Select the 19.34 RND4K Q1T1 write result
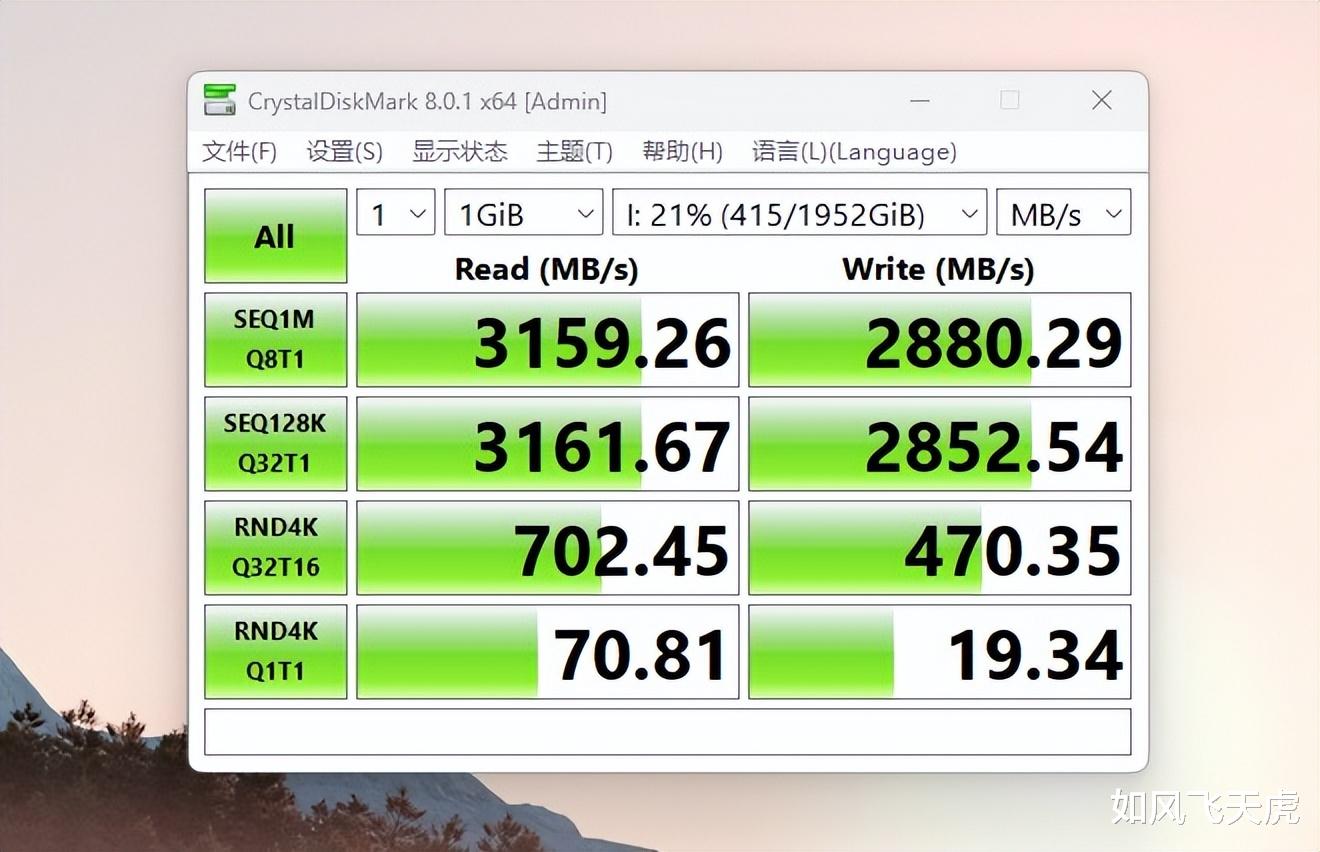The image size is (1320, 852). click(940, 652)
